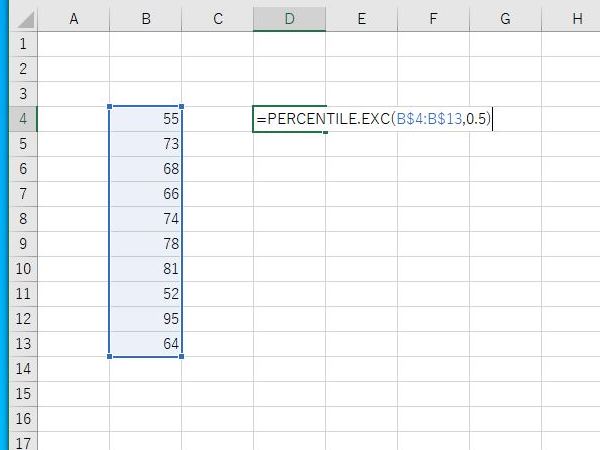Click cell containing 66
The width and height of the screenshot is (600, 450).
pos(145,194)
